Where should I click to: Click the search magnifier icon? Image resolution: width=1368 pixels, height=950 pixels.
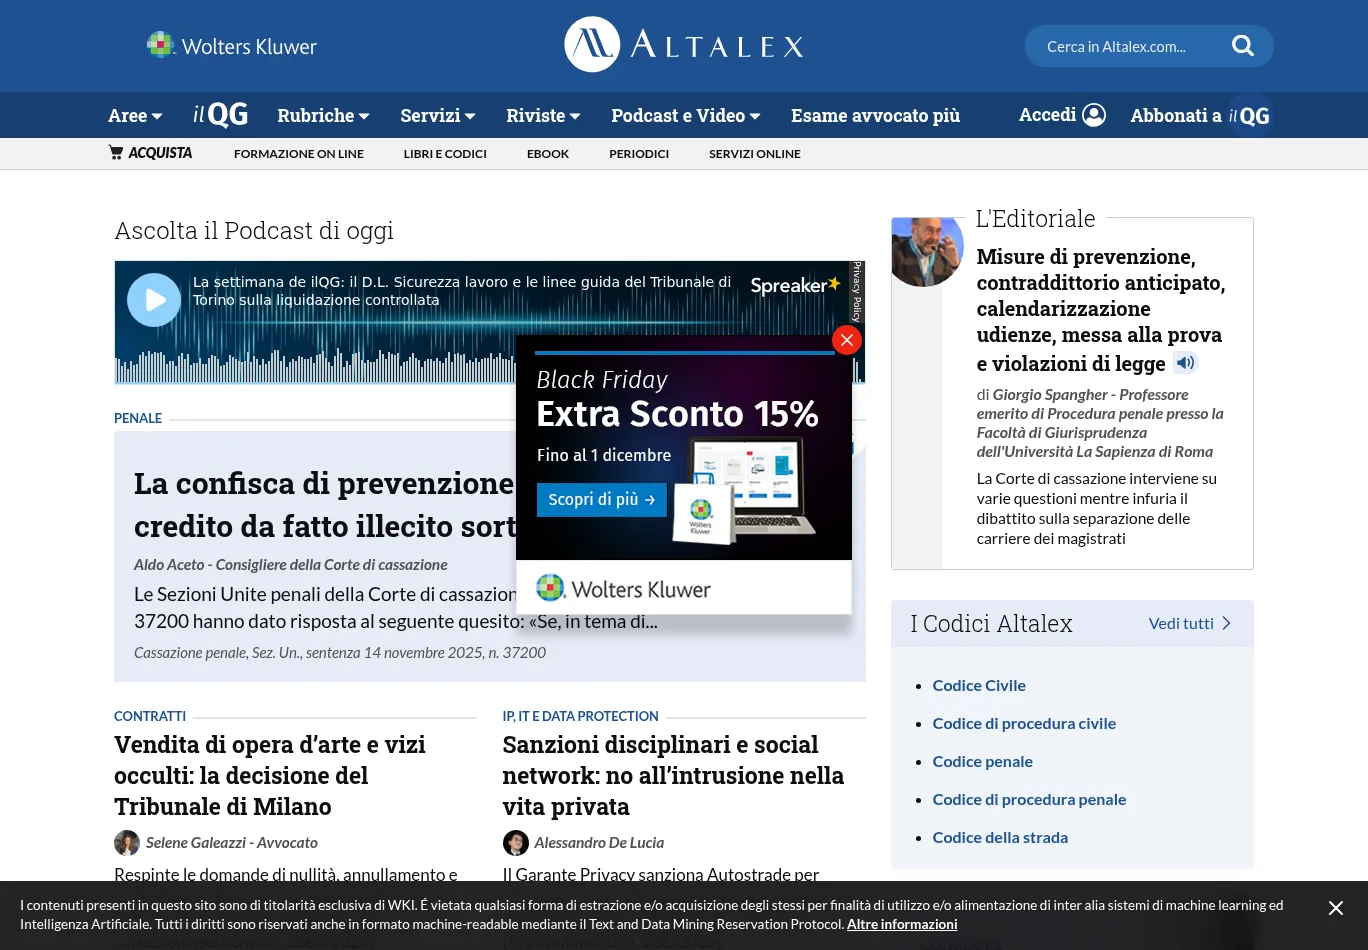click(1242, 46)
